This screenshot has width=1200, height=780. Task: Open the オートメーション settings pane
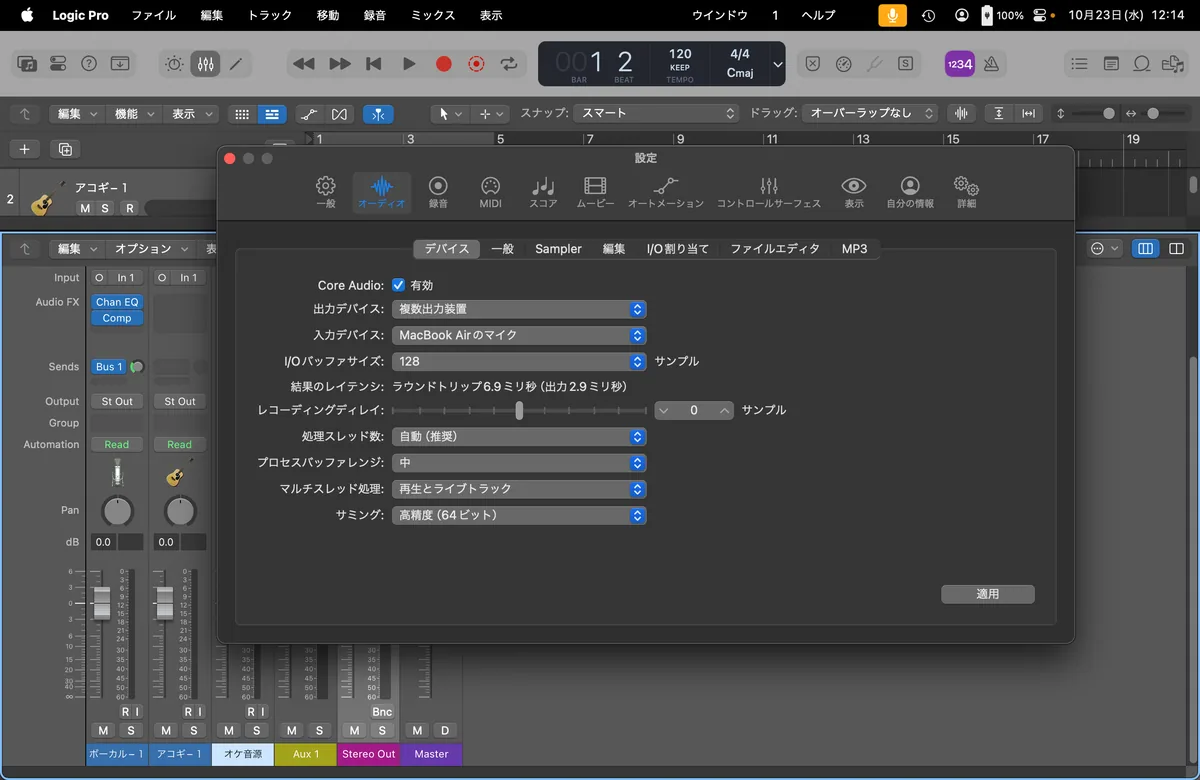click(666, 192)
